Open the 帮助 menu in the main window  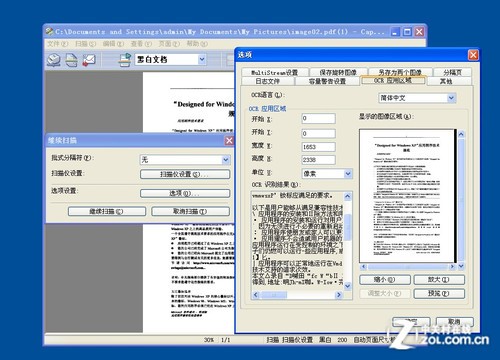pyautogui.click(x=197, y=44)
